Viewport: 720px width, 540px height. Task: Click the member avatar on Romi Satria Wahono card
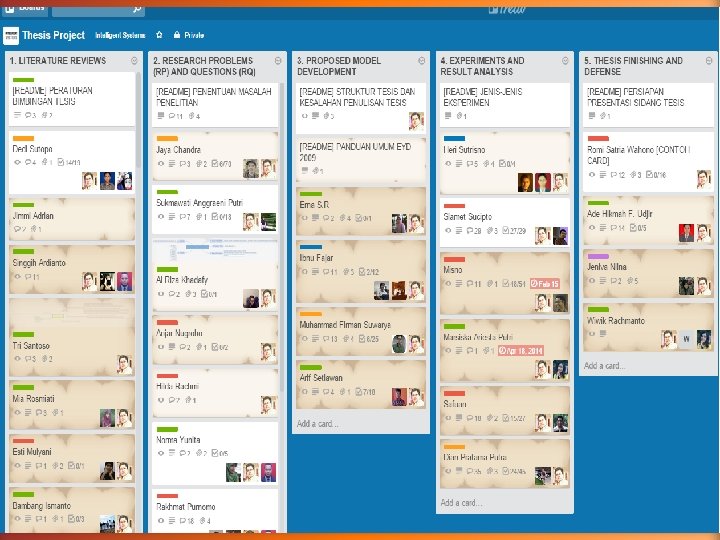click(x=703, y=179)
